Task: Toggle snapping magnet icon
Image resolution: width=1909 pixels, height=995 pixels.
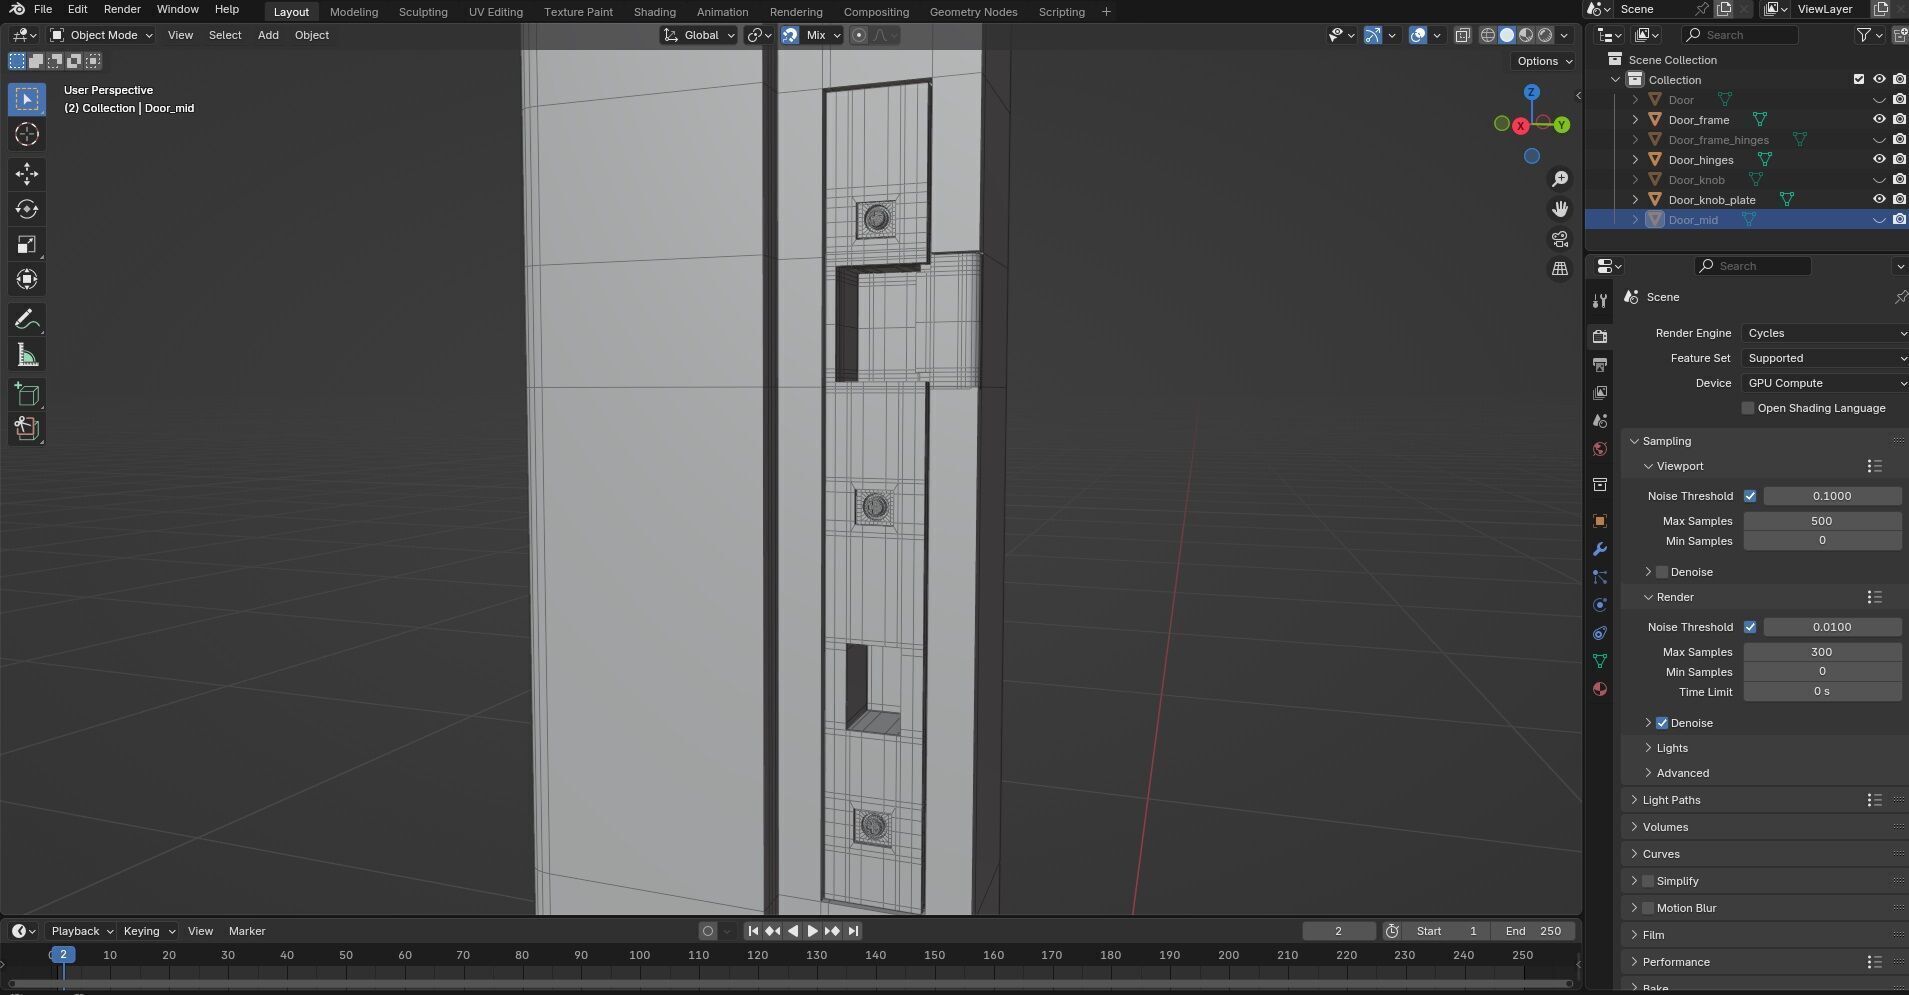Action: (x=790, y=35)
